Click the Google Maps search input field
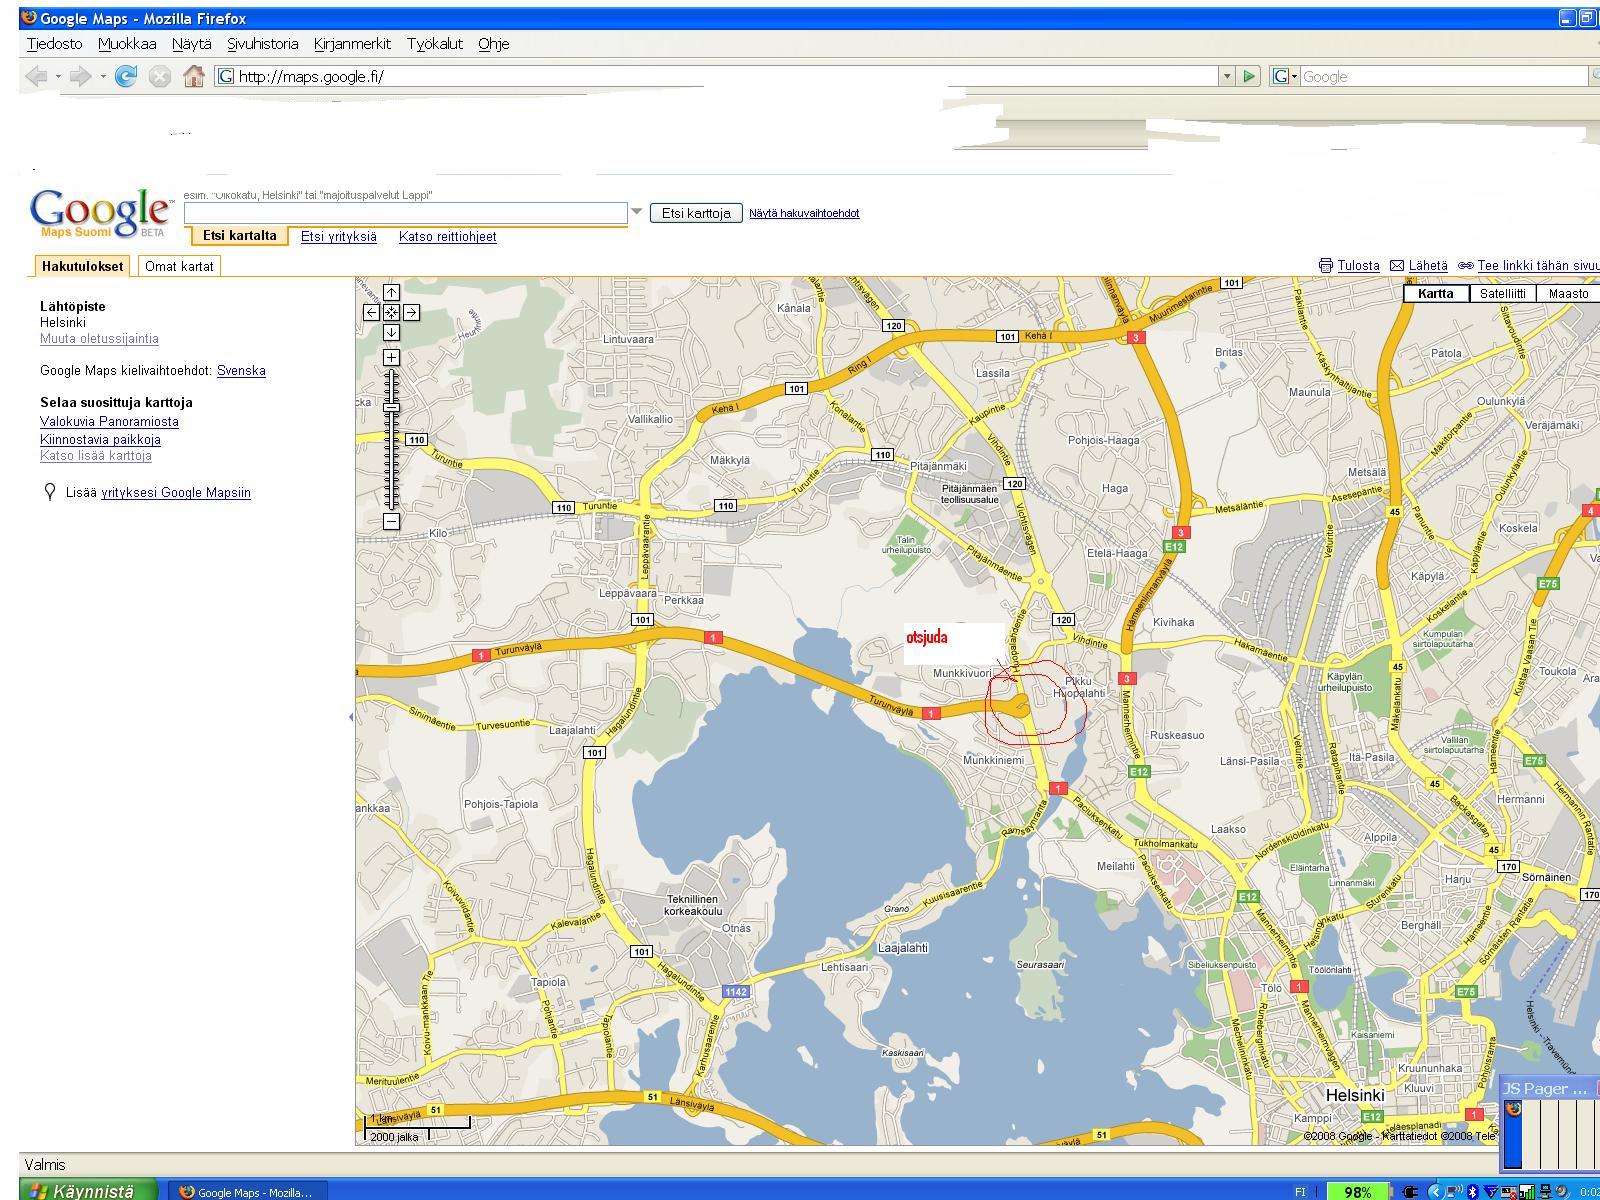 pos(405,213)
